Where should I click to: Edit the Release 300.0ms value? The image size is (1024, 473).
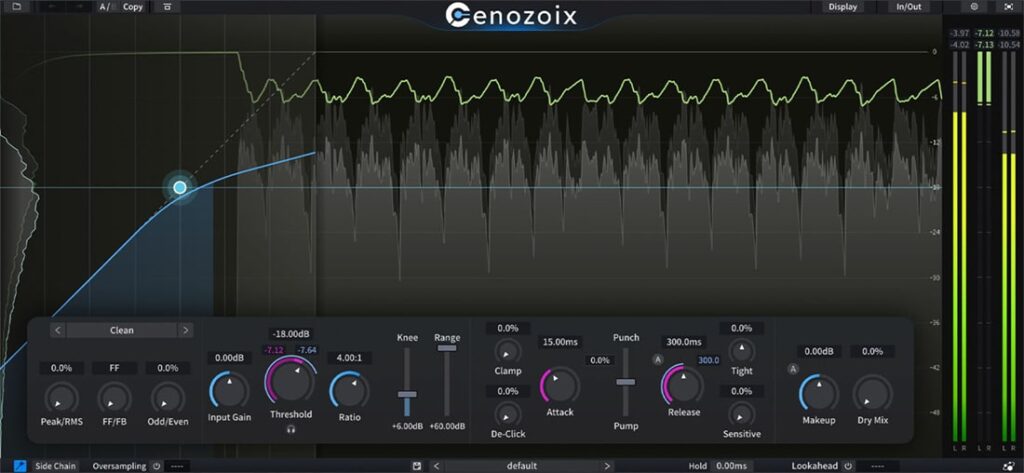684,342
